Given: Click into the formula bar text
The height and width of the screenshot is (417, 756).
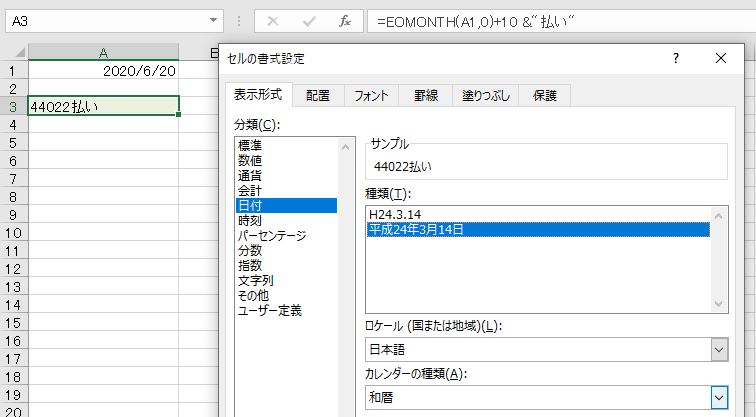Looking at the screenshot, I should pyautogui.click(x=561, y=21).
